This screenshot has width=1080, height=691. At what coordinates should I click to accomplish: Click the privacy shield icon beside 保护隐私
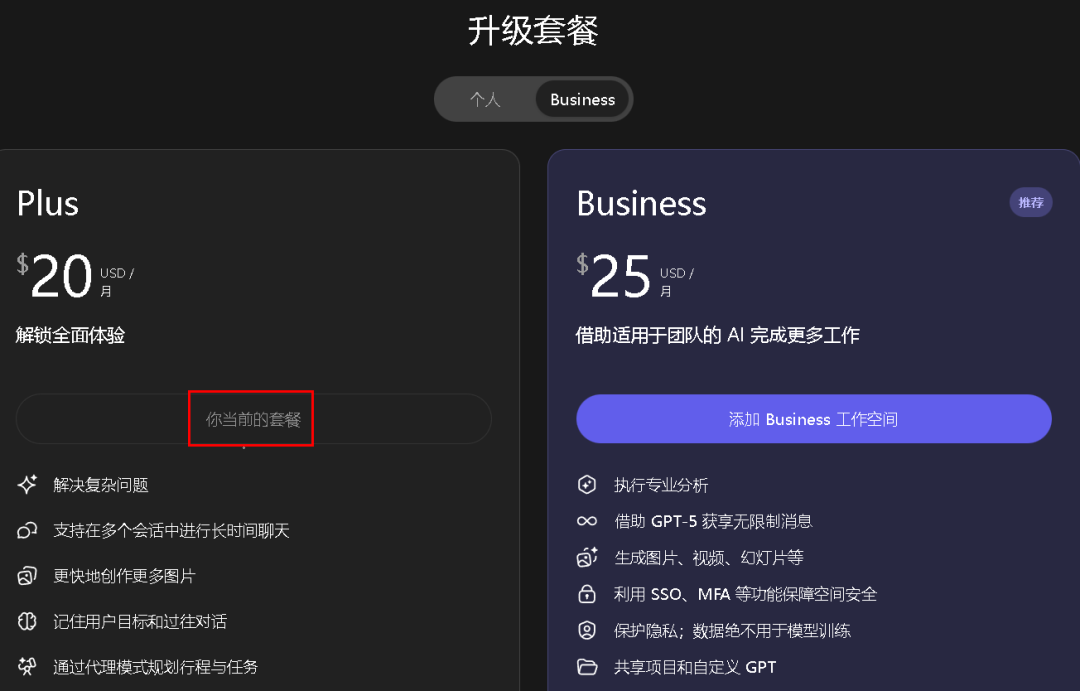(x=587, y=630)
